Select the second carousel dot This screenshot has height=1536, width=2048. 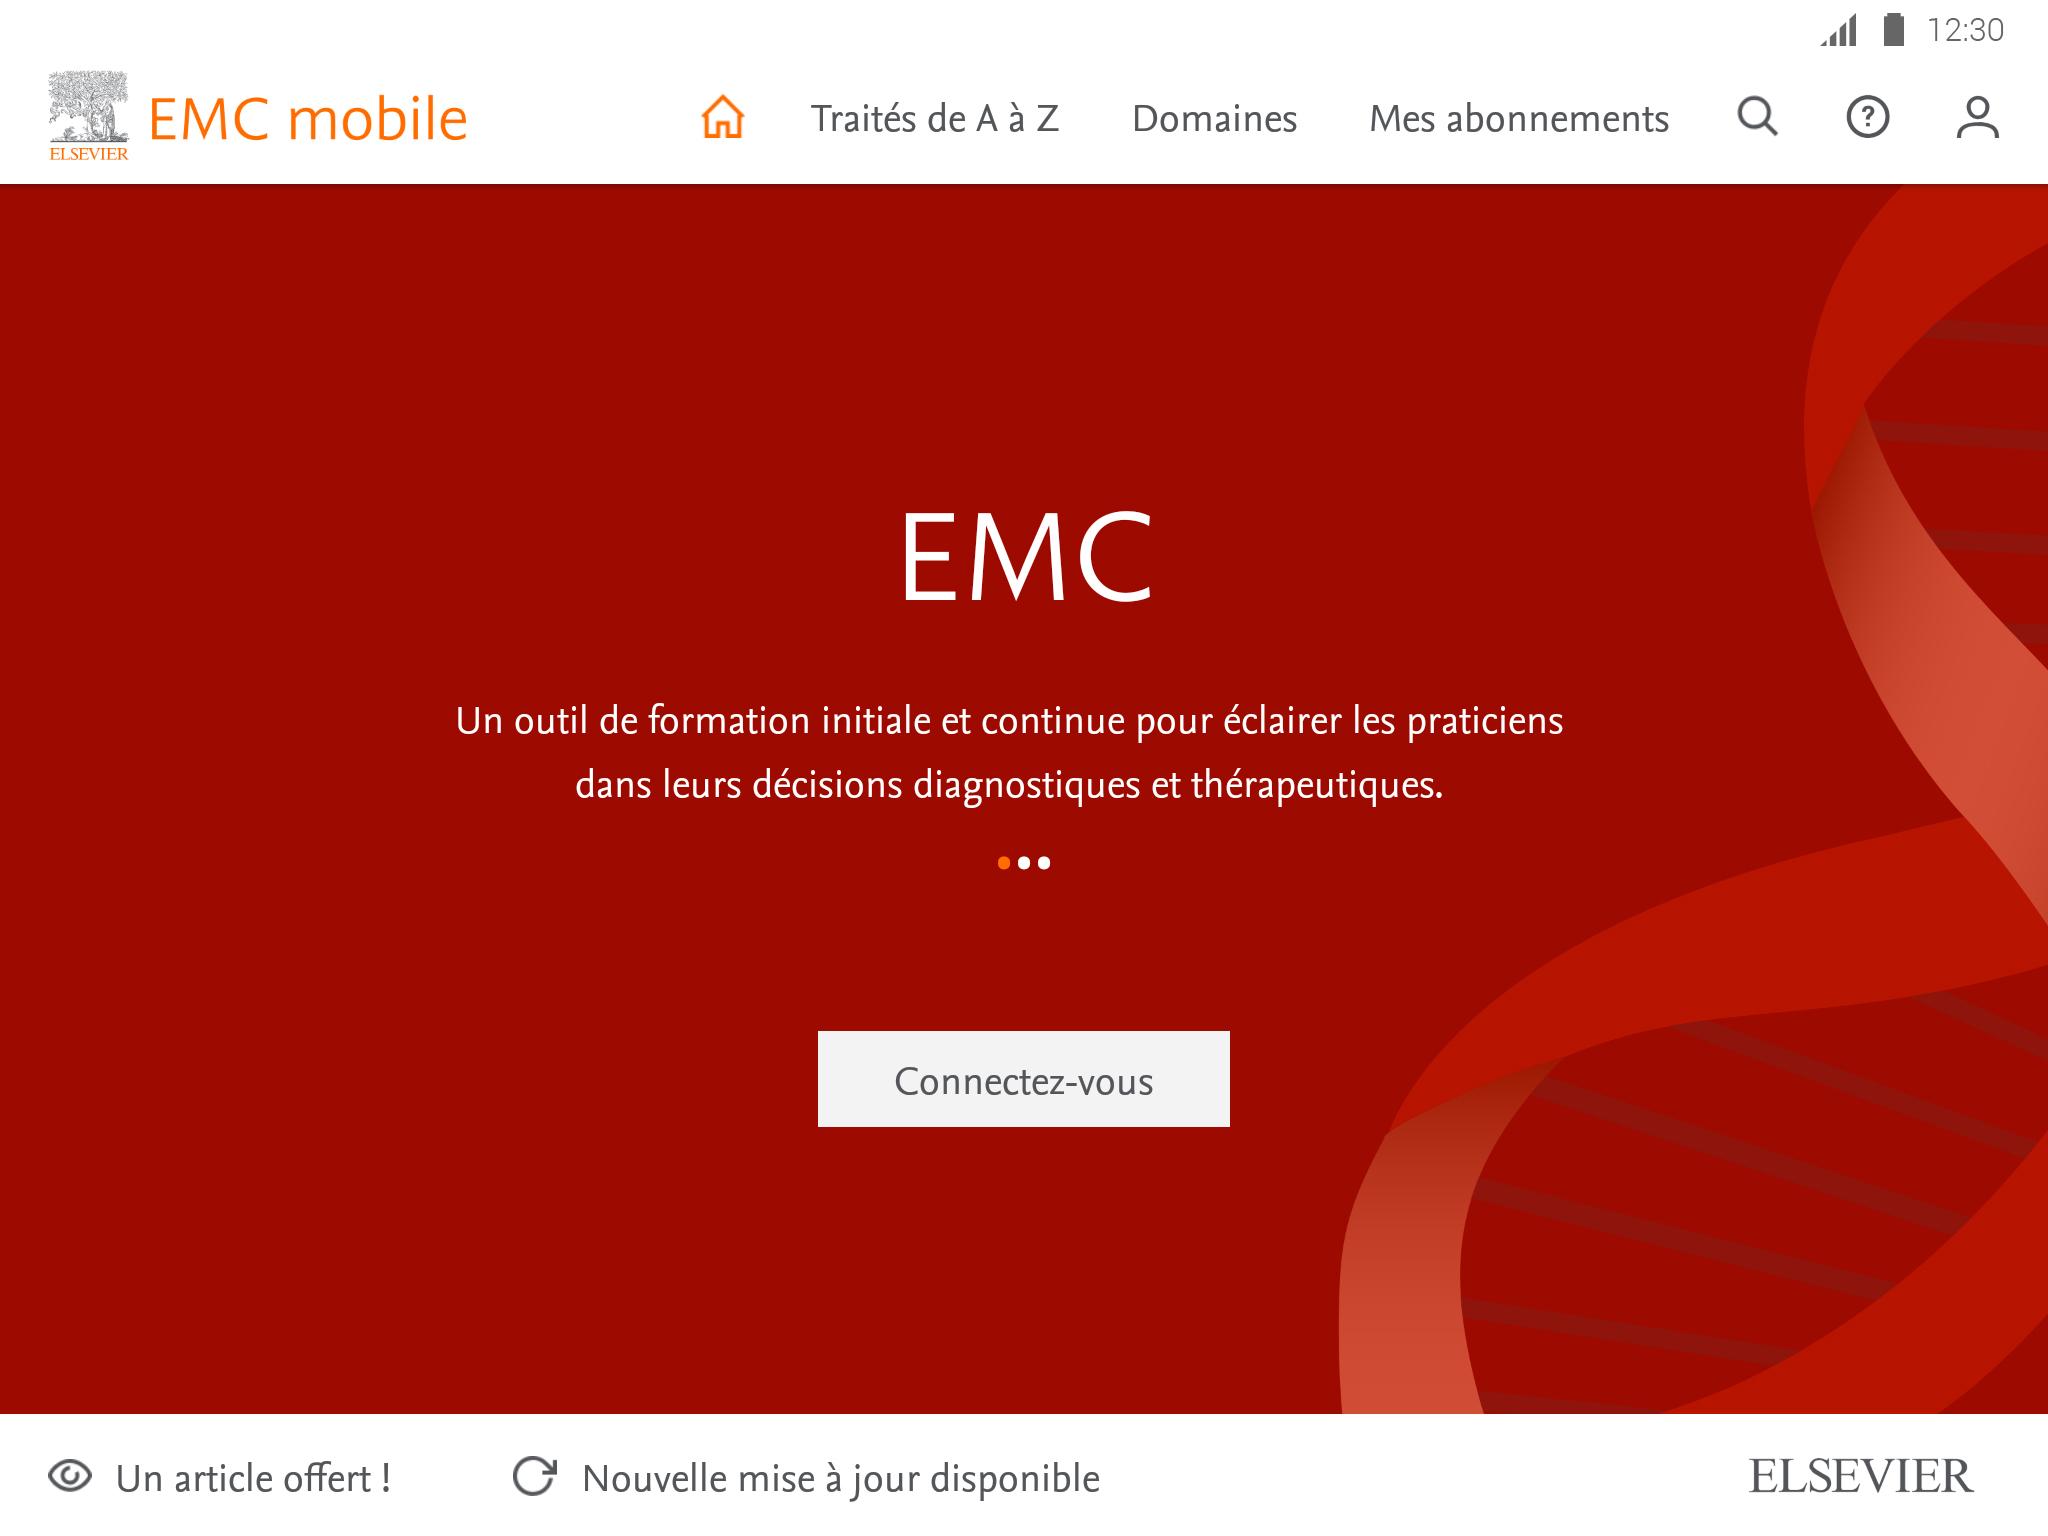(x=1024, y=863)
